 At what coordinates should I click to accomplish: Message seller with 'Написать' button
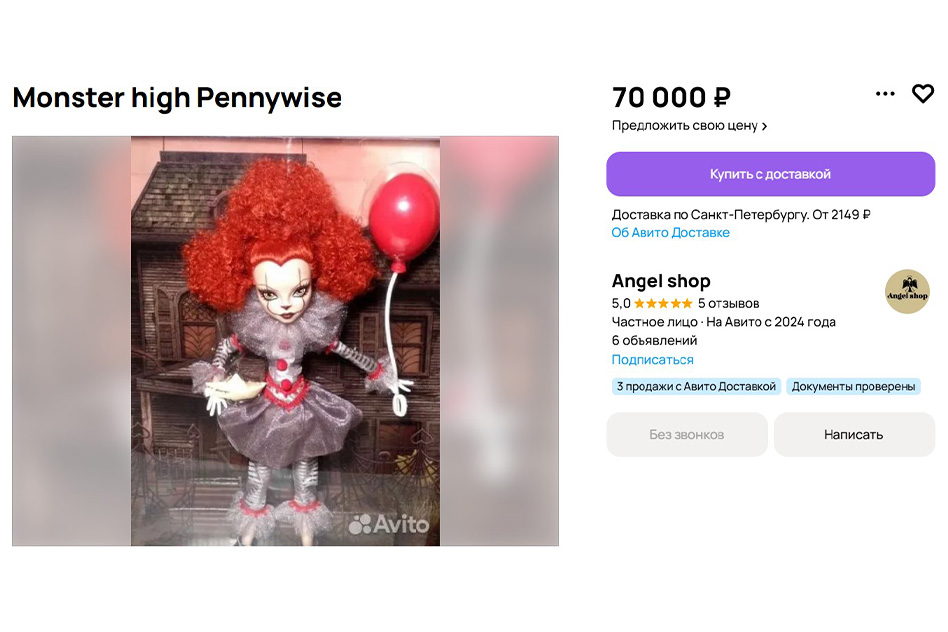(x=854, y=435)
